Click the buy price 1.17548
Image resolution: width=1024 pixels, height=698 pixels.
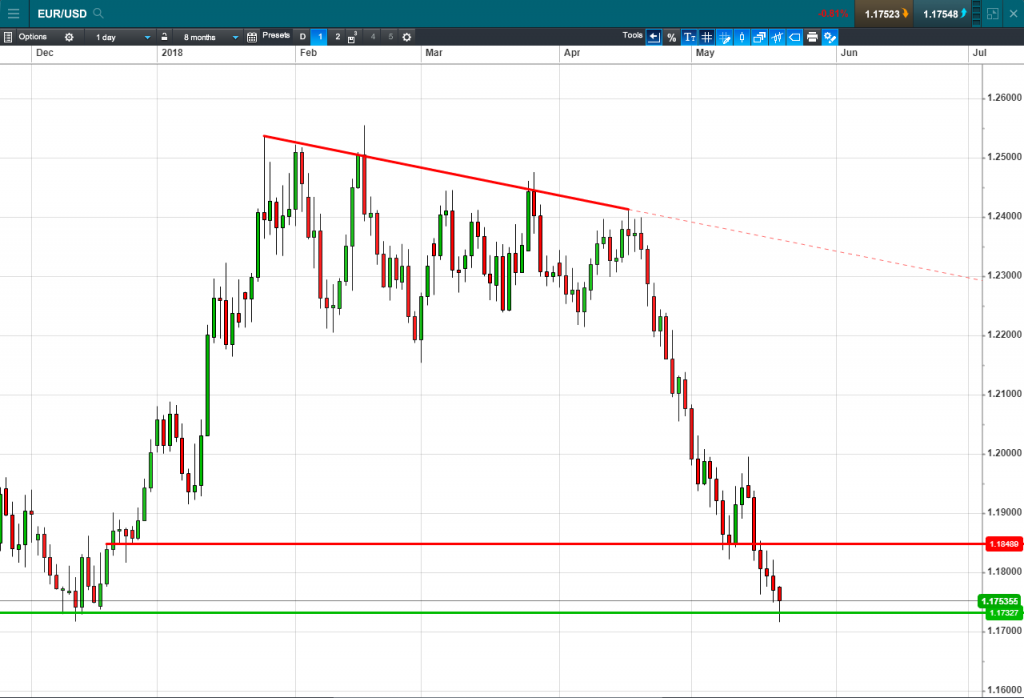point(944,14)
